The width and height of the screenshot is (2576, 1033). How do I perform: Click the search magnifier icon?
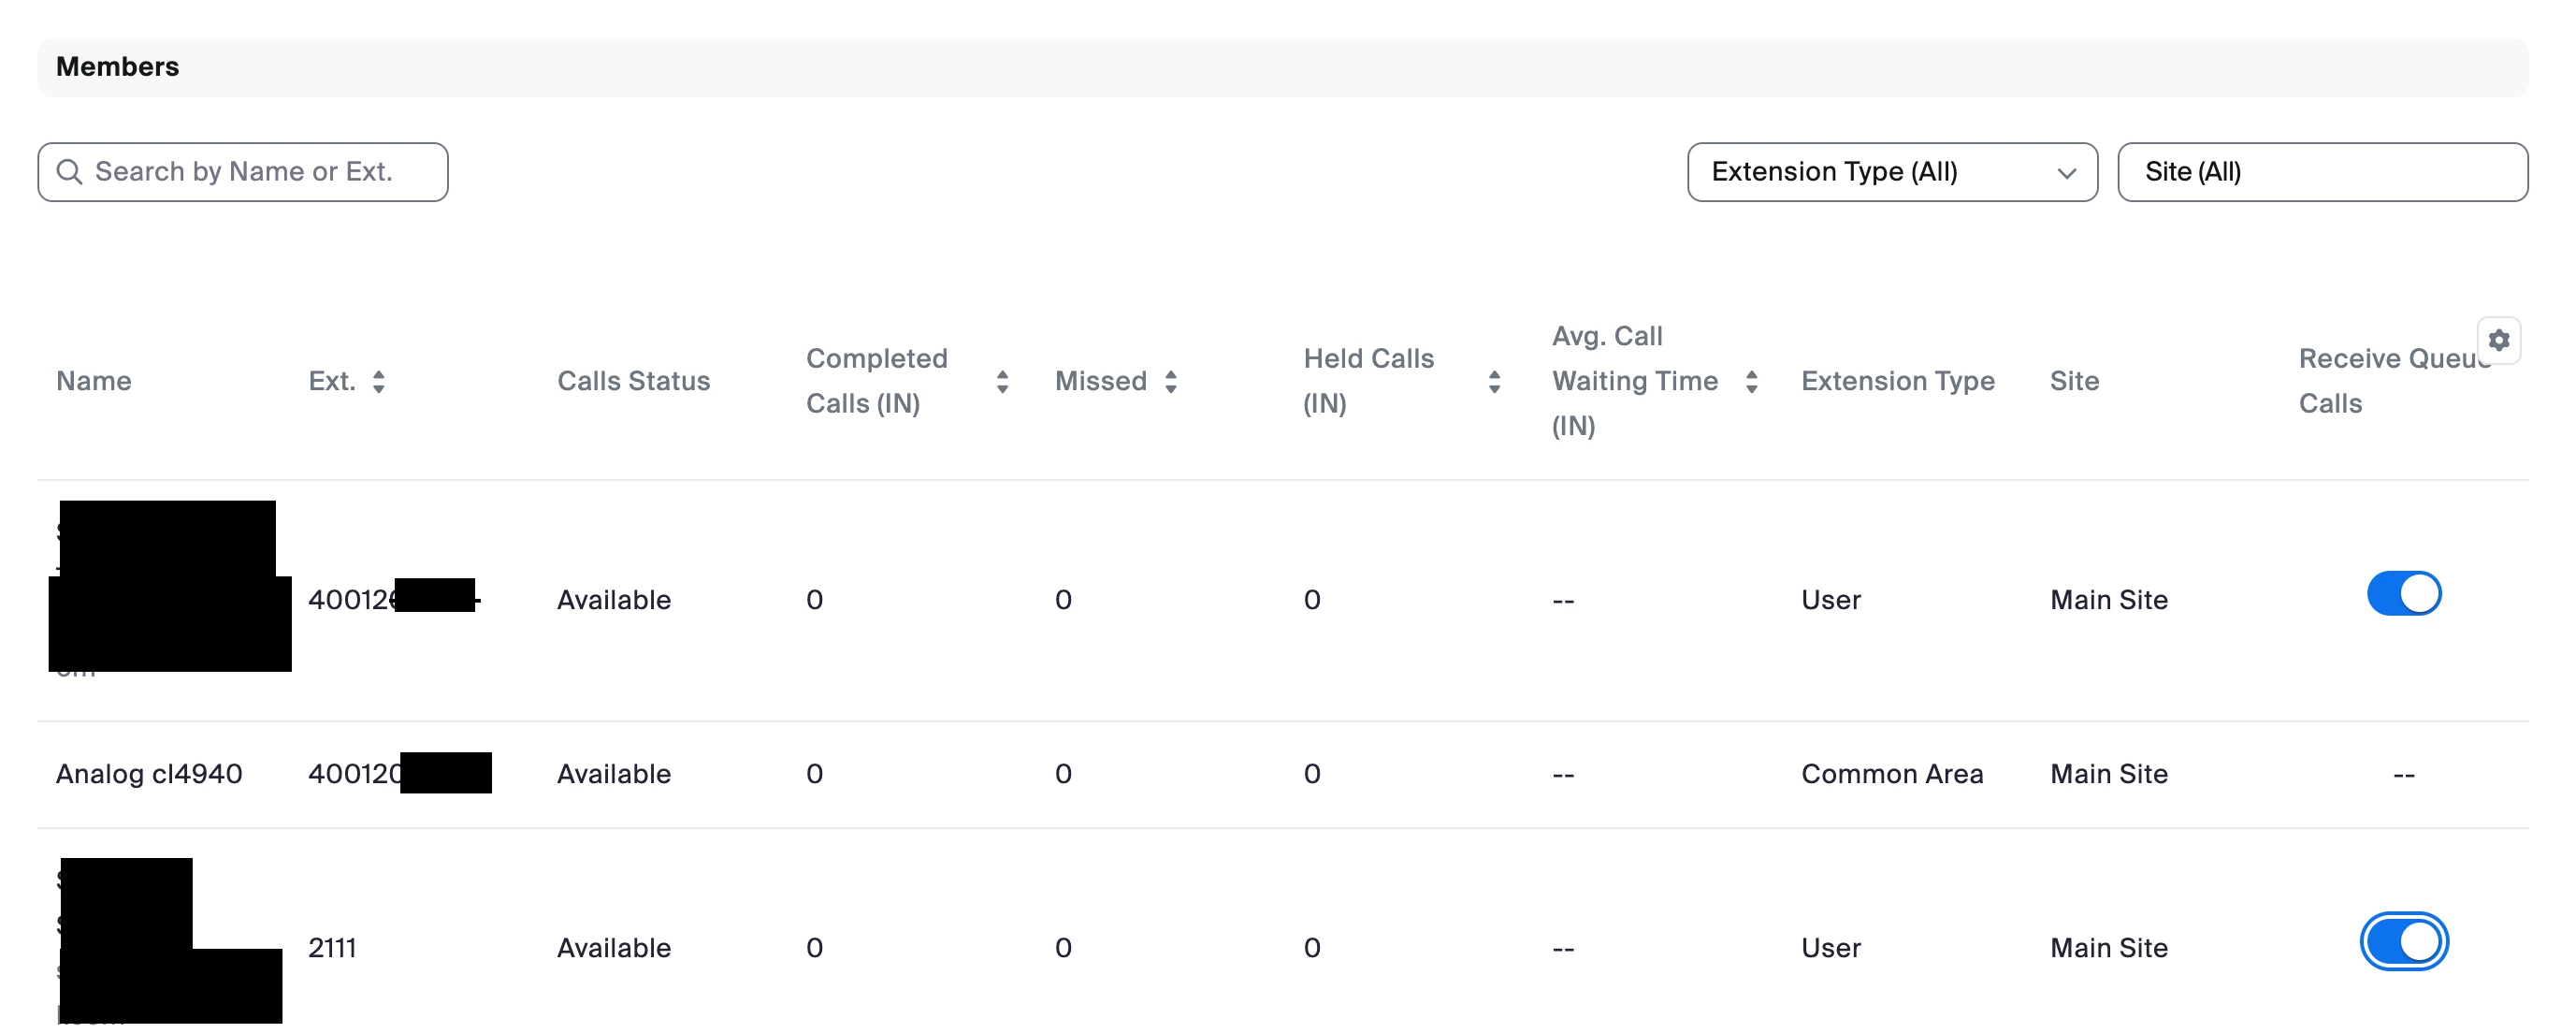coord(69,172)
